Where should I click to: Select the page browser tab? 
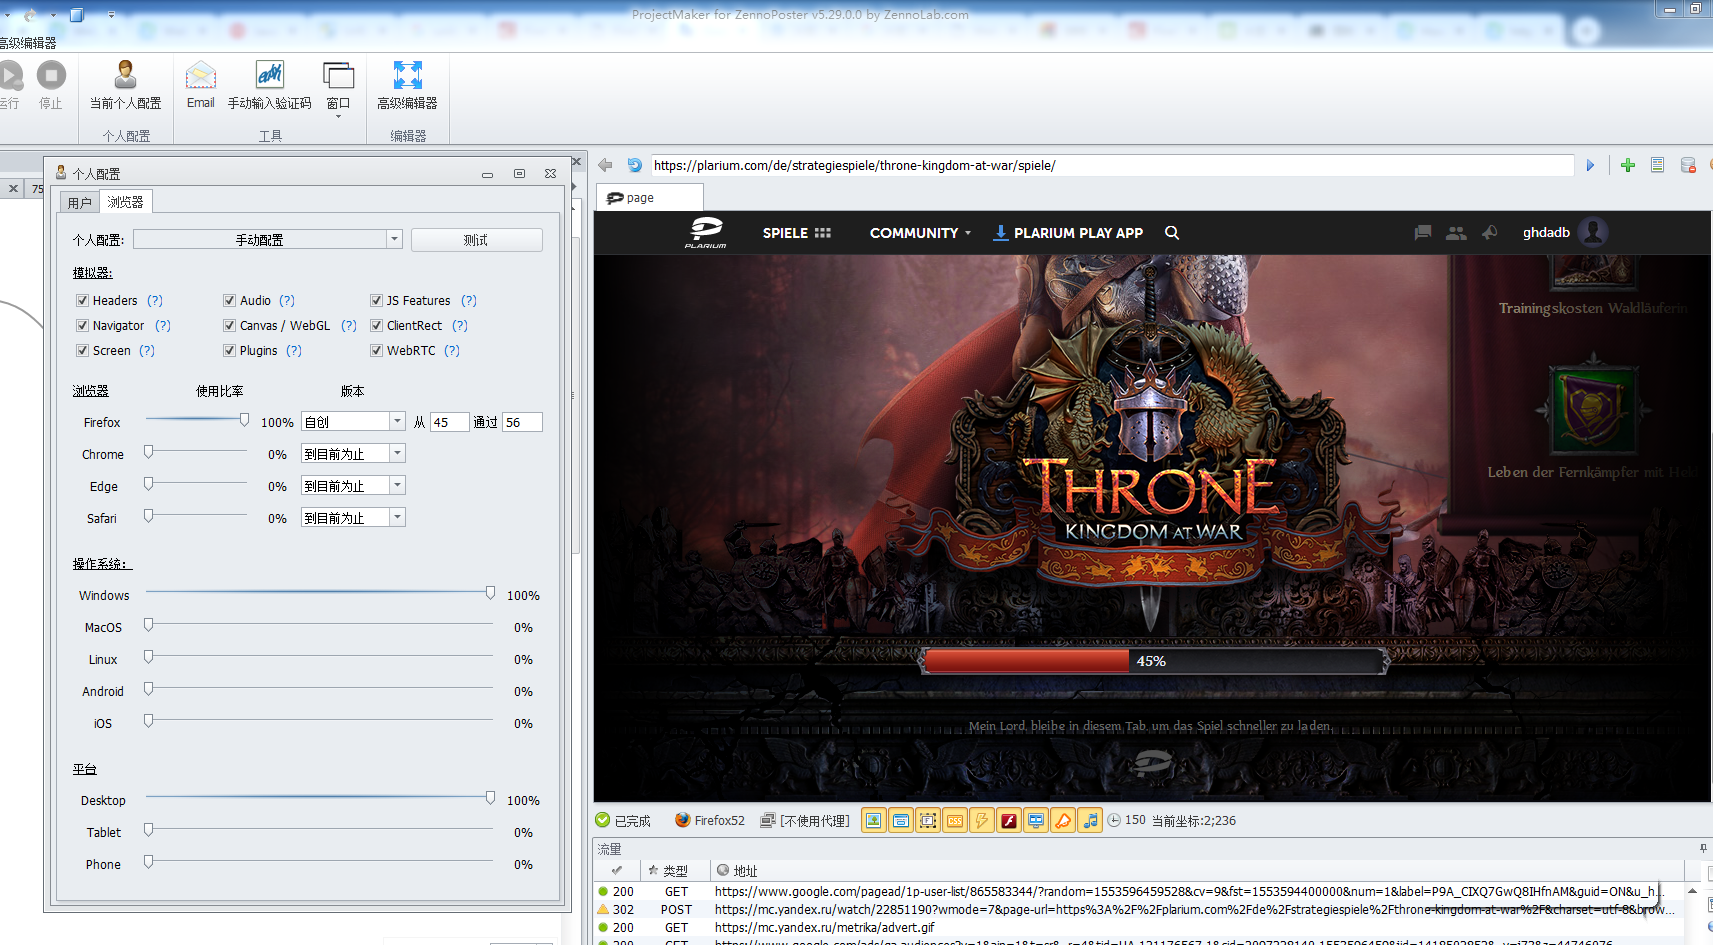click(650, 197)
